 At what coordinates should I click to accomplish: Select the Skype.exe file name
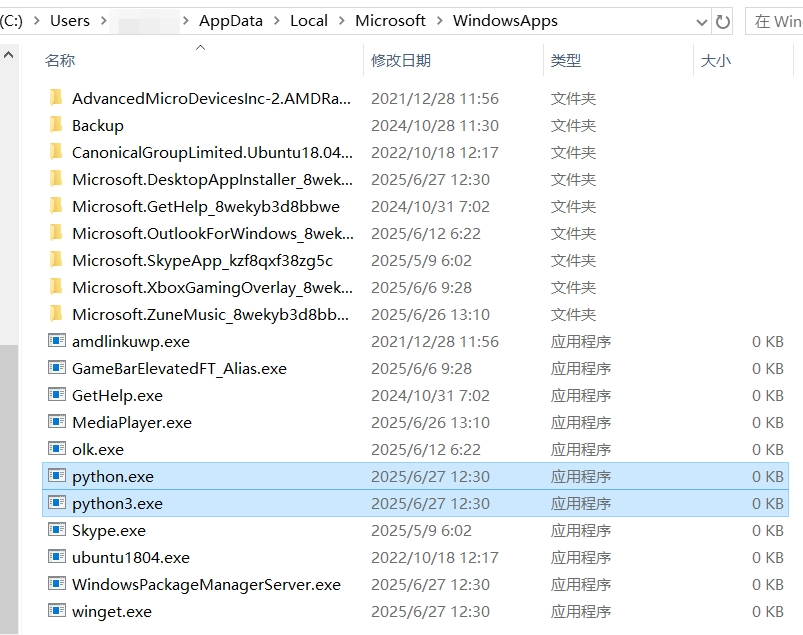[109, 531]
